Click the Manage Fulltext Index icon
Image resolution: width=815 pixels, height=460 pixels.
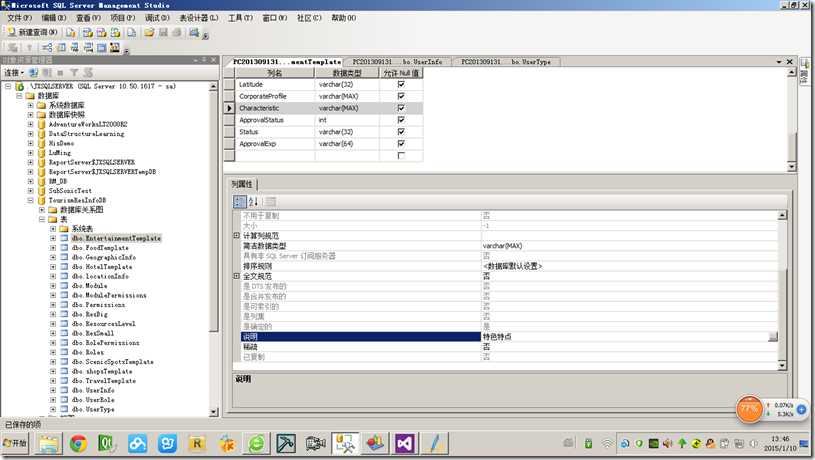75,48
